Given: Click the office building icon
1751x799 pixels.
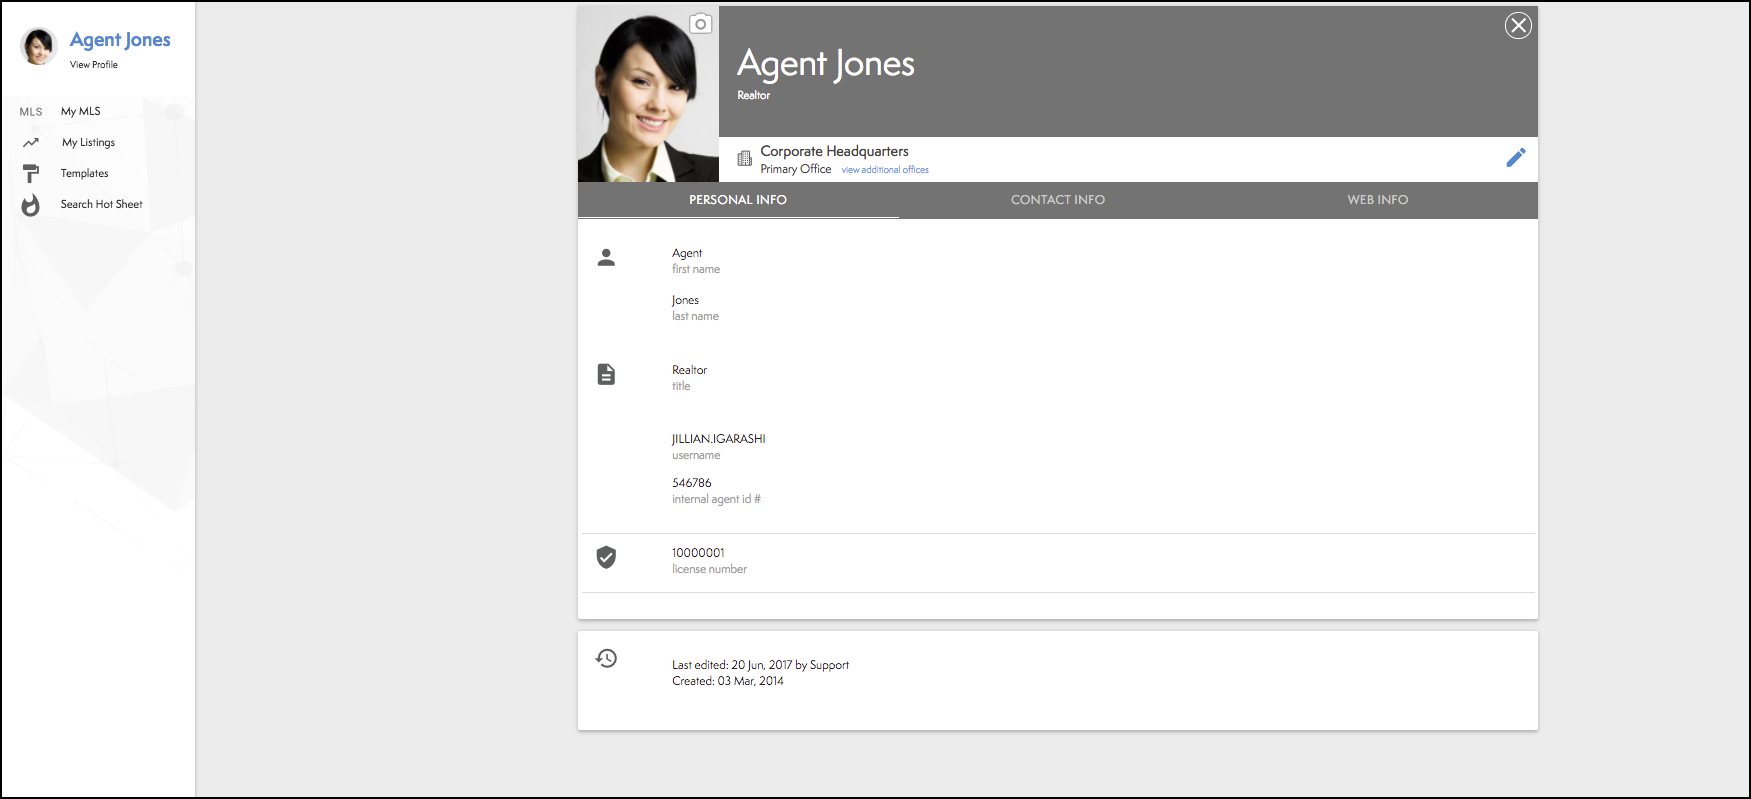Looking at the screenshot, I should 744,159.
